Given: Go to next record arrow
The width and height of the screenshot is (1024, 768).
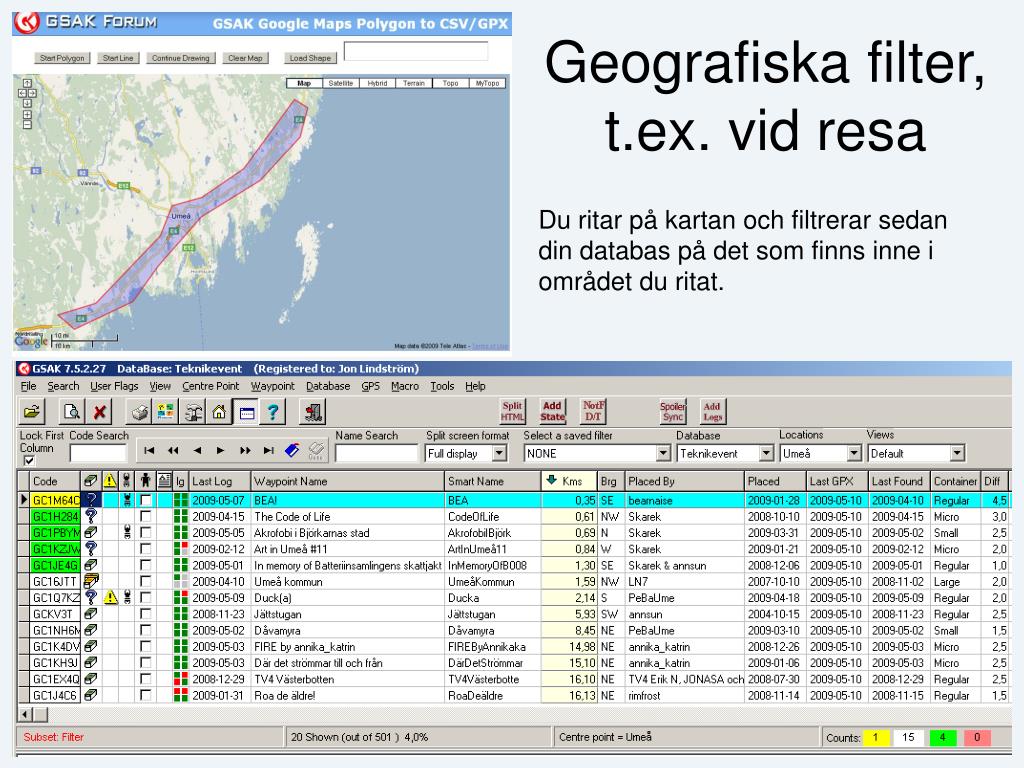Looking at the screenshot, I should click(221, 451).
